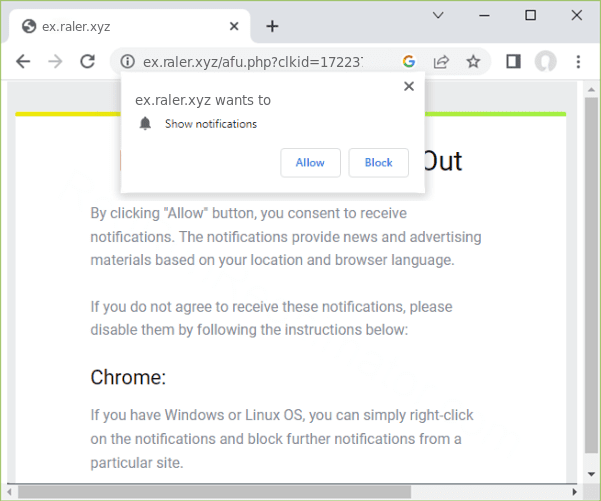Image resolution: width=601 pixels, height=501 pixels.
Task: Dismiss the notification permission popup
Action: click(x=408, y=87)
